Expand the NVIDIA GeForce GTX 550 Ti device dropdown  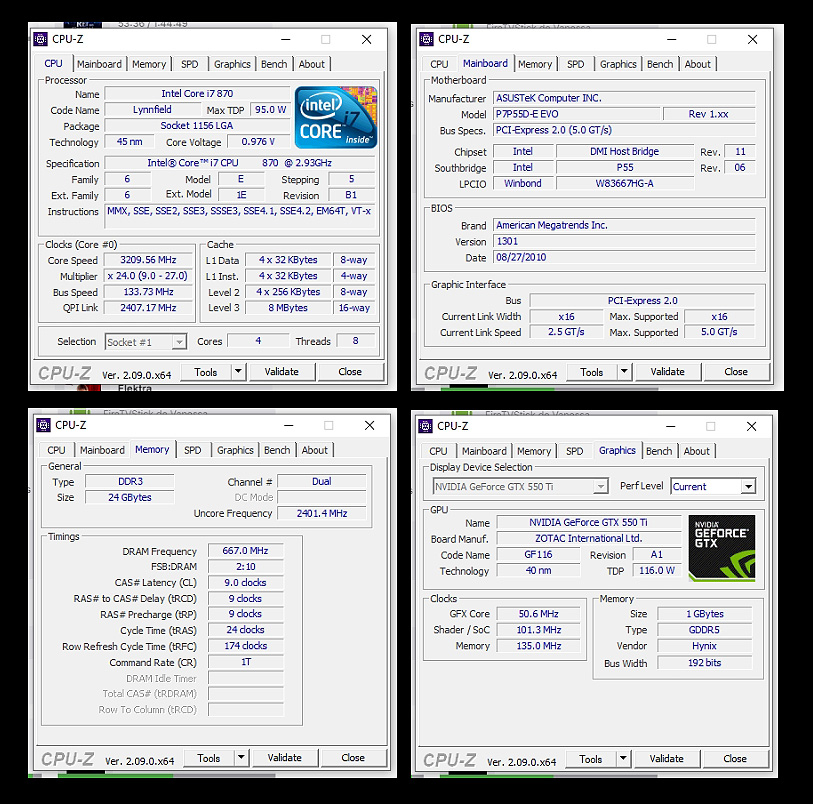tap(600, 486)
